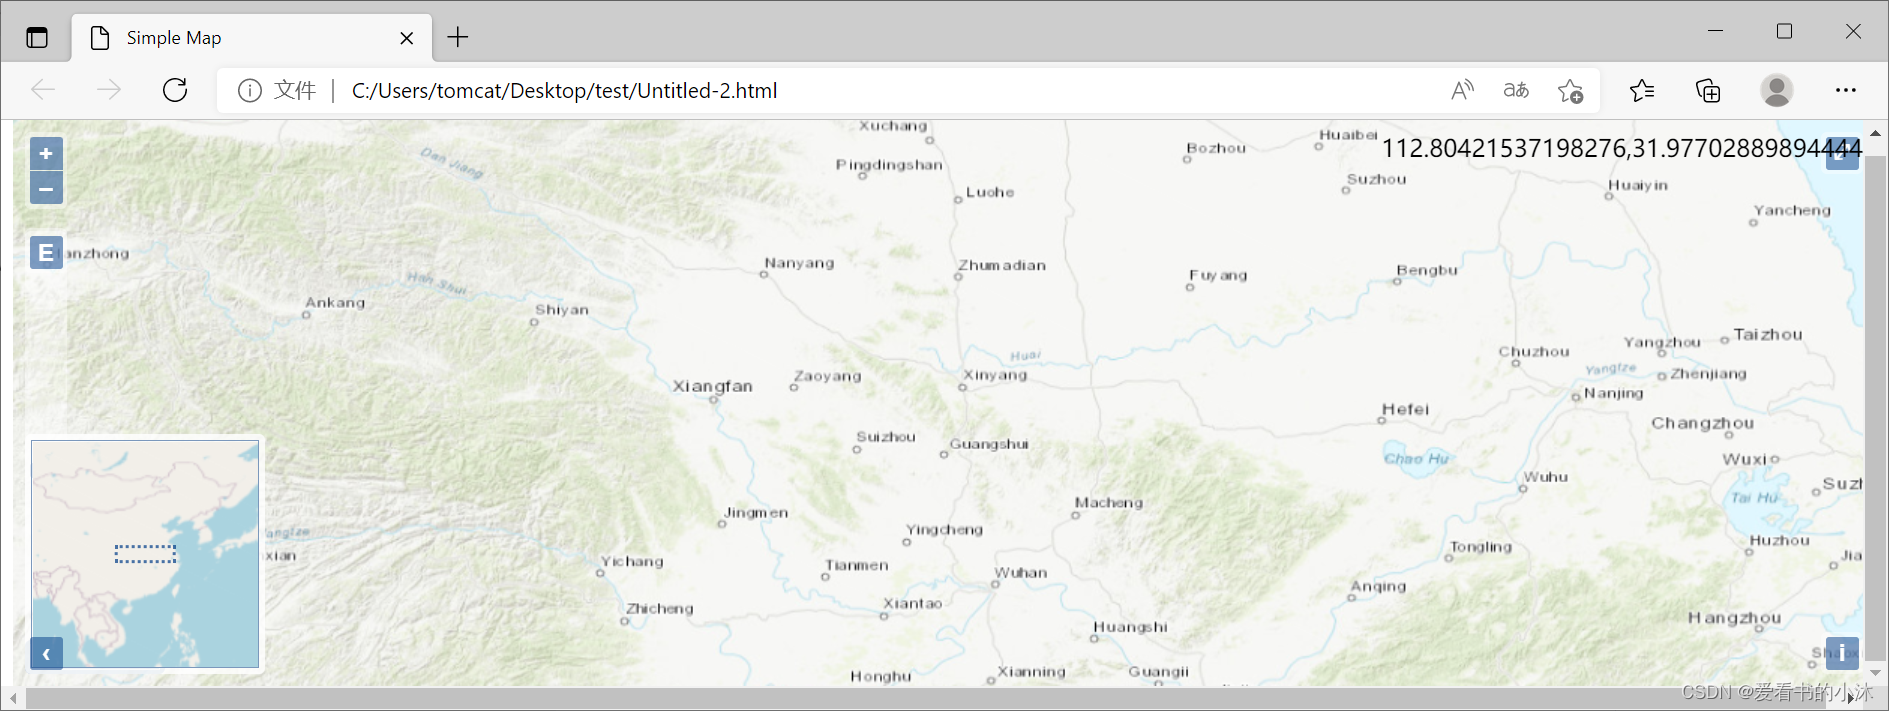Toggle full-screen map button beside the coordinates readout
1889x711 pixels.
pyautogui.click(x=1842, y=154)
